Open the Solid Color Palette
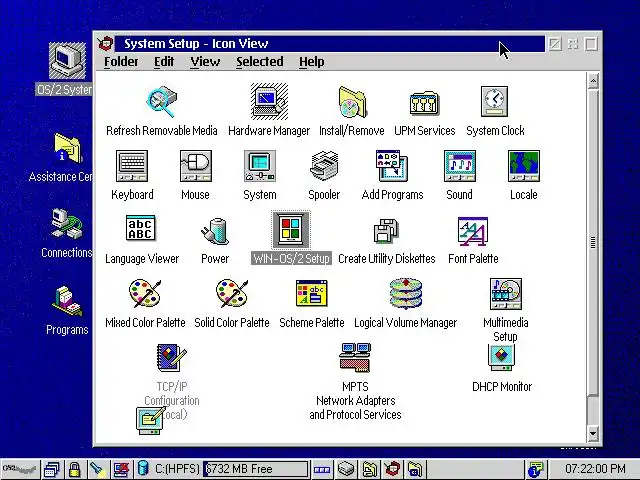 (x=231, y=293)
